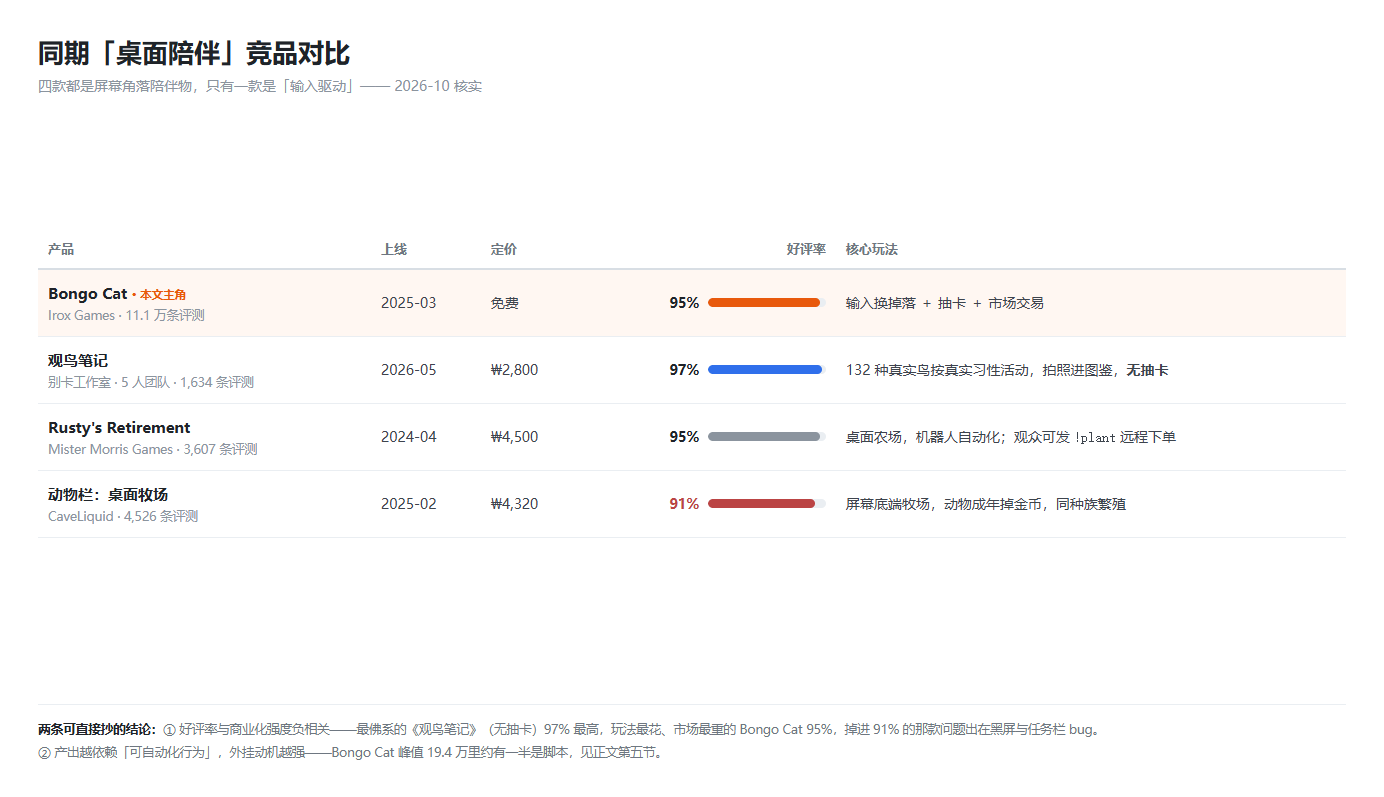Click the footer line starting with ②
This screenshot has height=797, width=1384.
[350, 752]
